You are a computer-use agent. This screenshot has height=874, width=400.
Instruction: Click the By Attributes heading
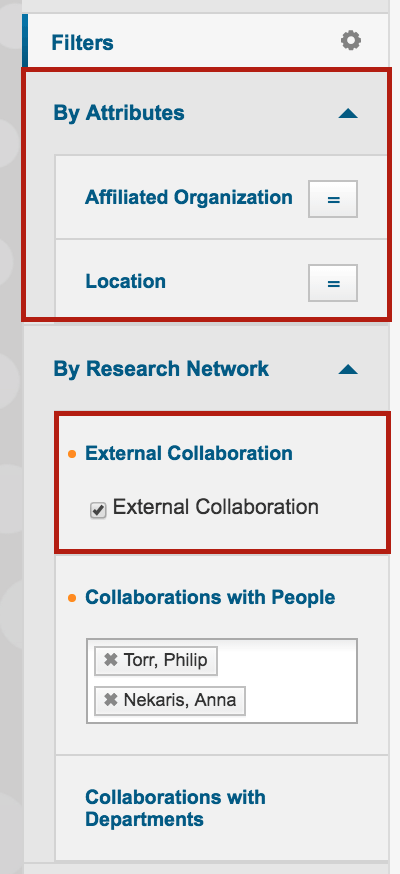(x=119, y=113)
